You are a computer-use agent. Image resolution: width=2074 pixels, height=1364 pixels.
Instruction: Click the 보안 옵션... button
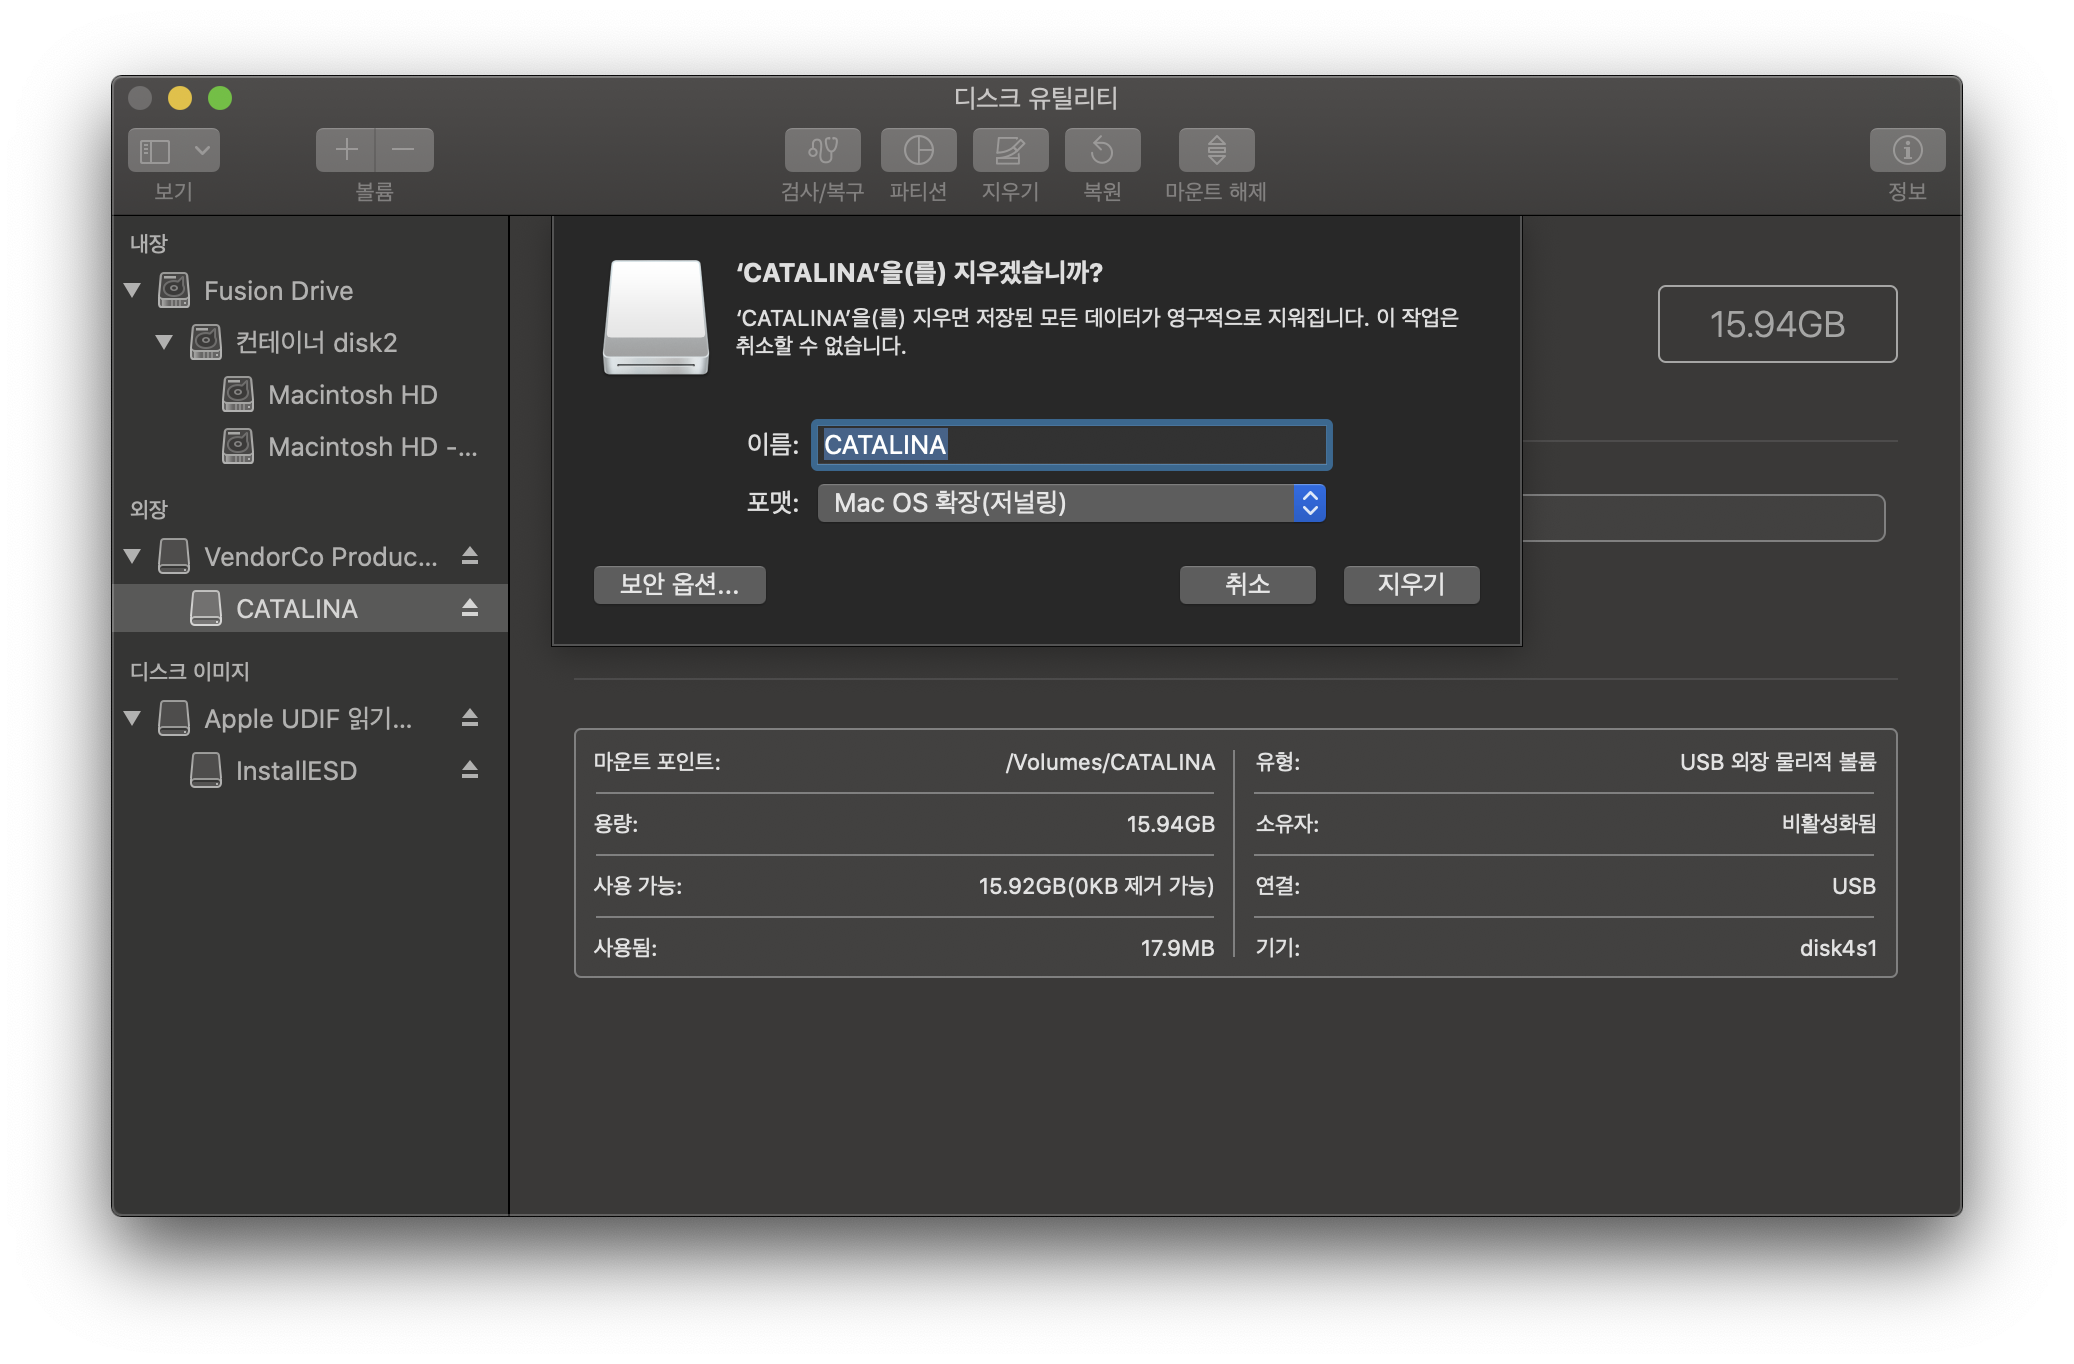point(679,585)
